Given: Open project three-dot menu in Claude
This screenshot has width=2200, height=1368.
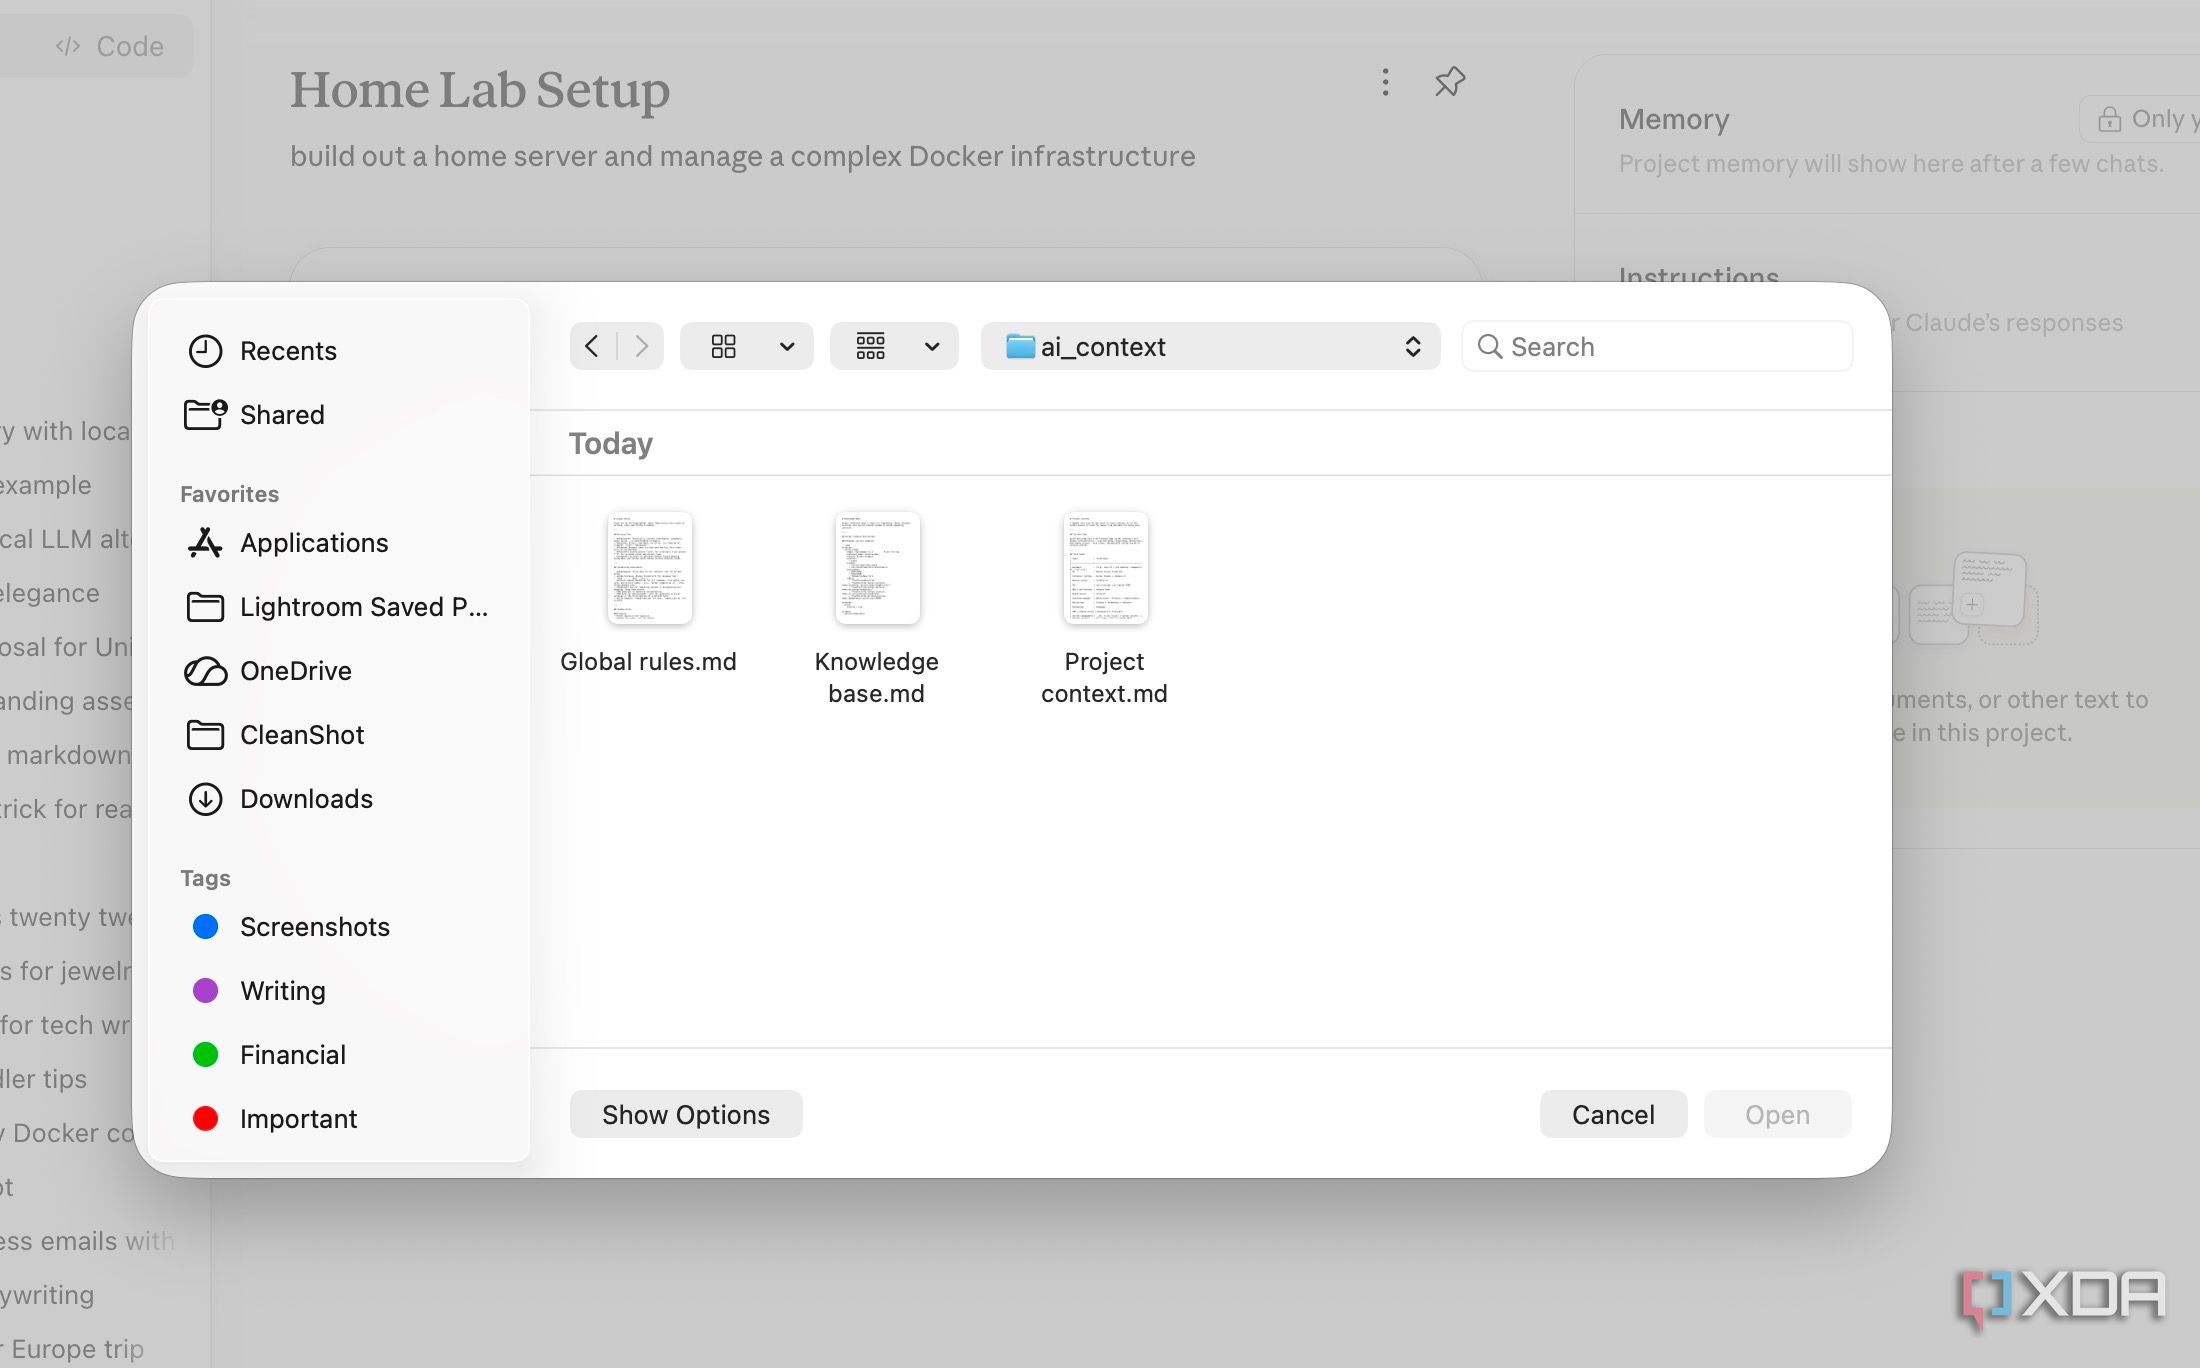Looking at the screenshot, I should [x=1385, y=82].
